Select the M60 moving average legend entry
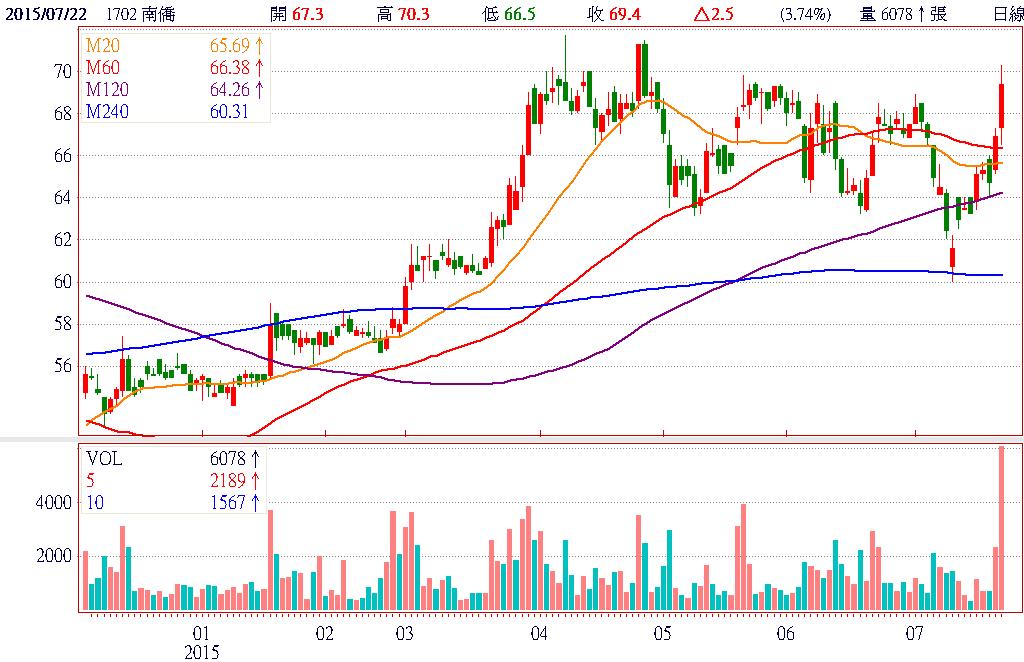The width and height of the screenshot is (1024, 662). pos(100,67)
